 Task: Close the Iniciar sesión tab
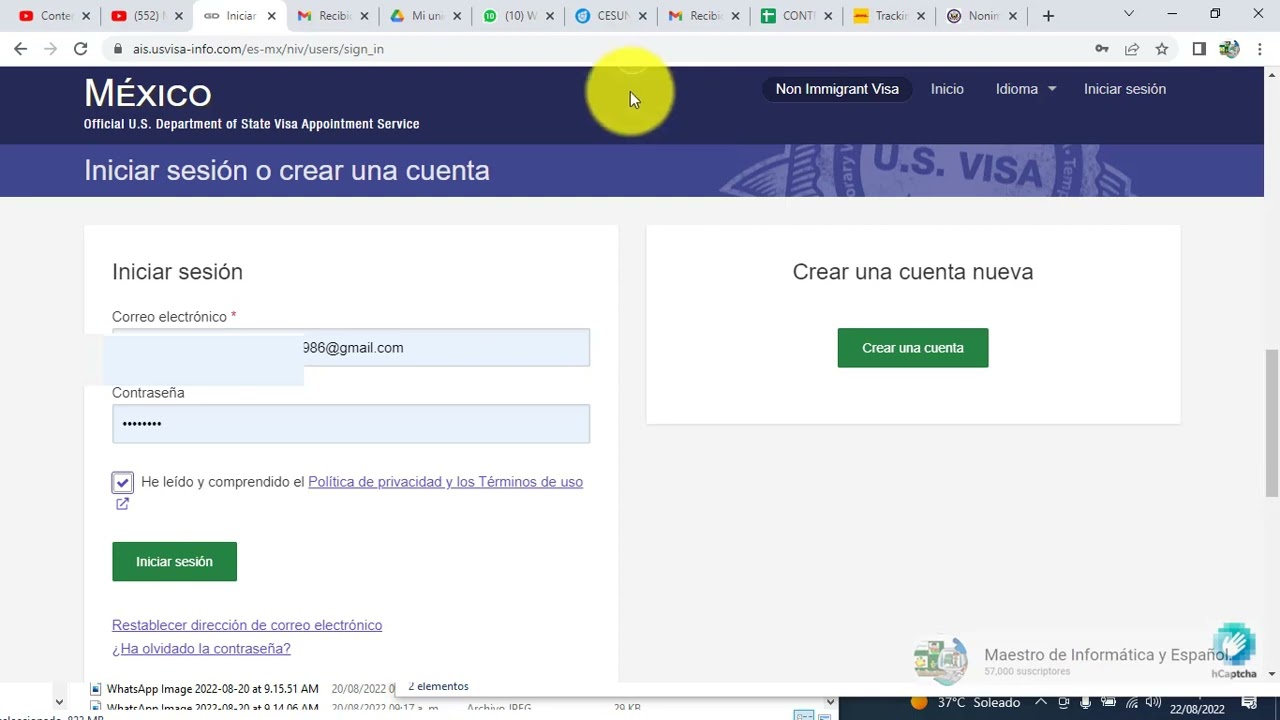click(271, 16)
